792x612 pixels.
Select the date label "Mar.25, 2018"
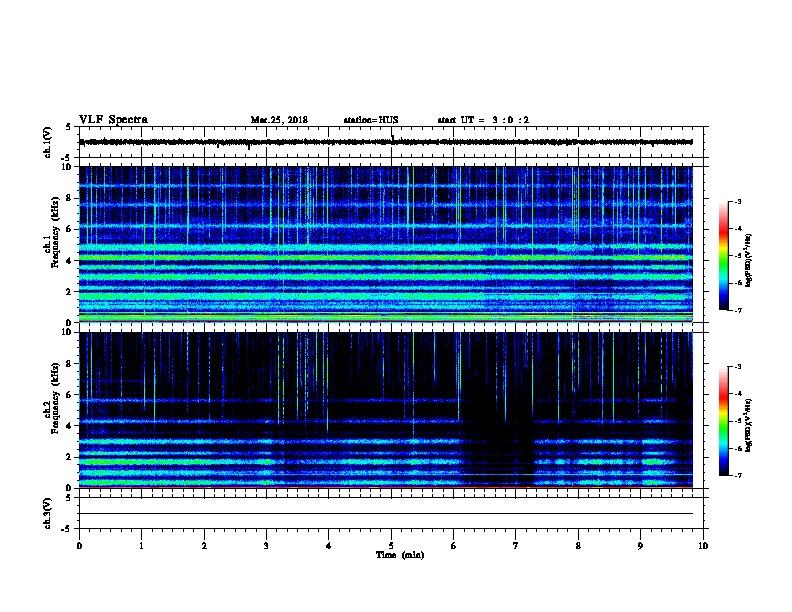point(279,120)
